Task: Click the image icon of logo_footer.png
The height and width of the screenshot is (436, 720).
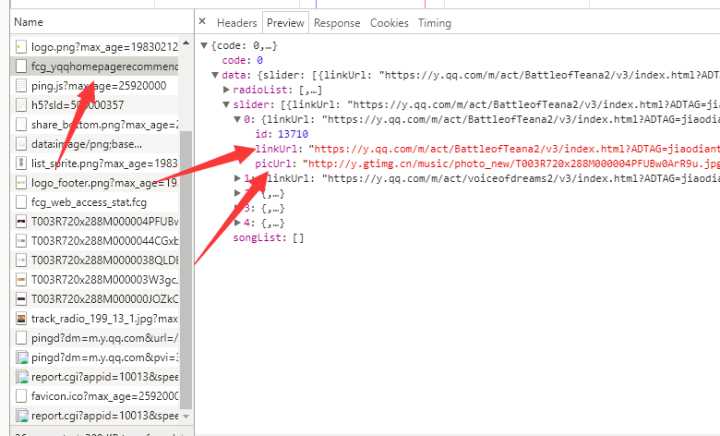Action: point(21,183)
